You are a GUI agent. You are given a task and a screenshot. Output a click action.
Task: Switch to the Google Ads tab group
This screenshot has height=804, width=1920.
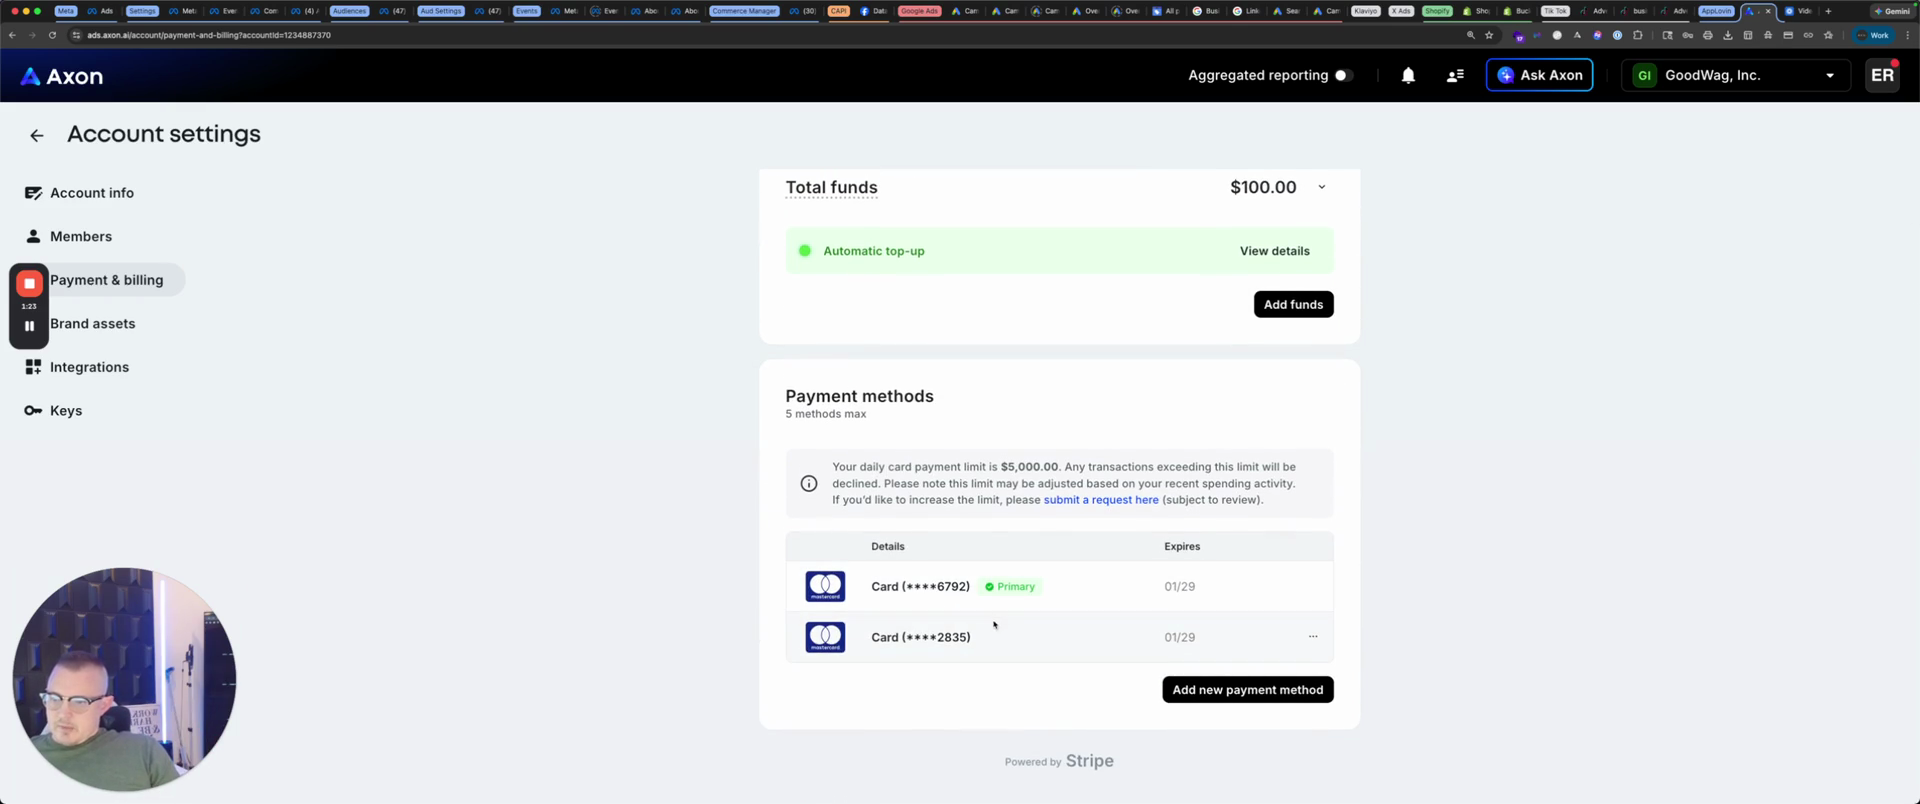click(919, 11)
